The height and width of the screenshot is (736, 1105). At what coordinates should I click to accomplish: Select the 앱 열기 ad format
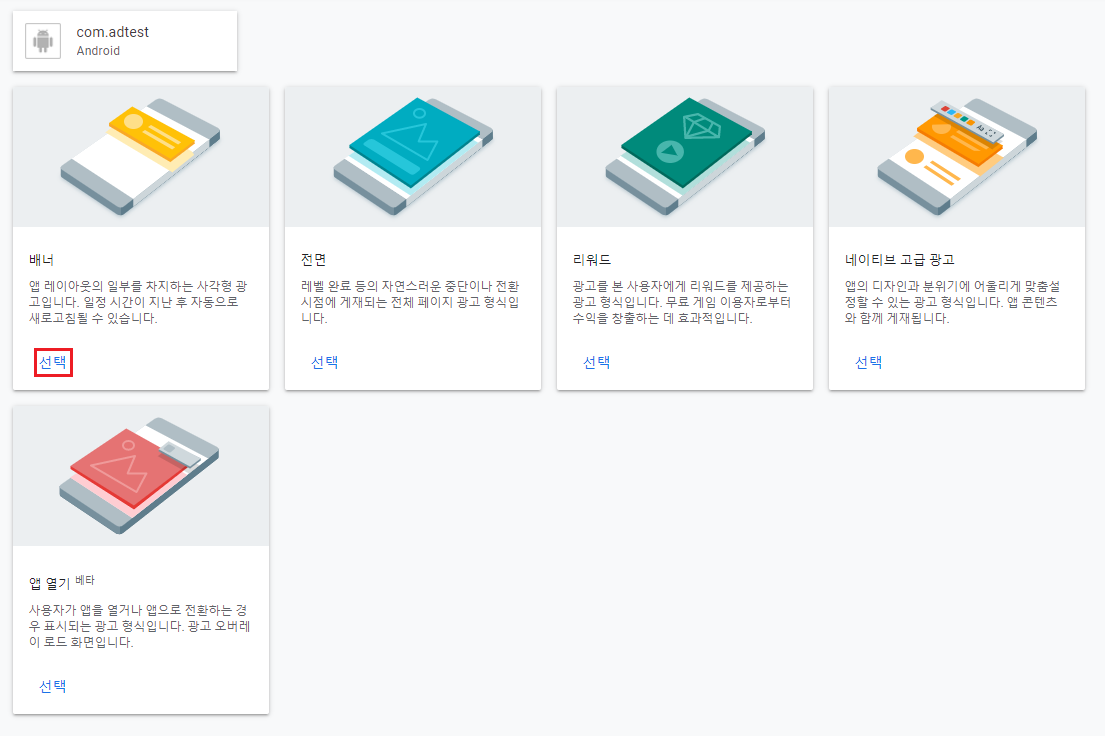coord(51,686)
